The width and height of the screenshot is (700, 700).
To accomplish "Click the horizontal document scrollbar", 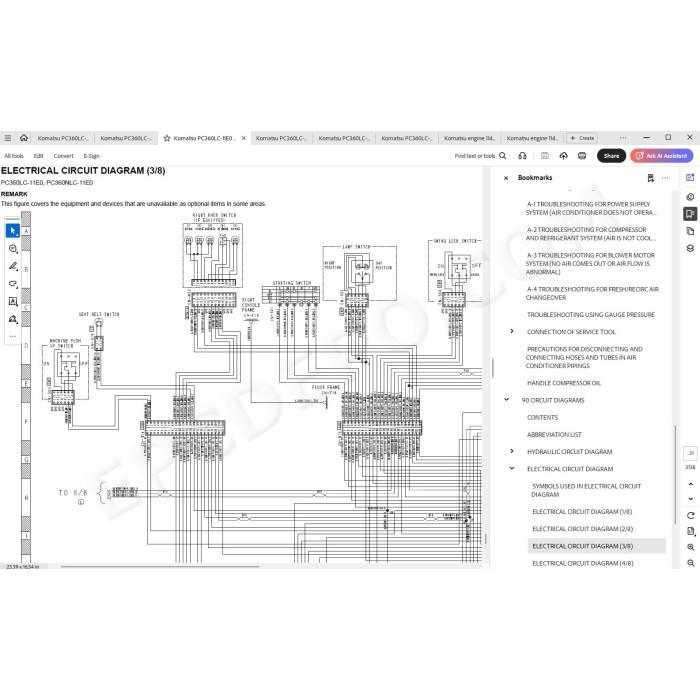I will [160, 567].
